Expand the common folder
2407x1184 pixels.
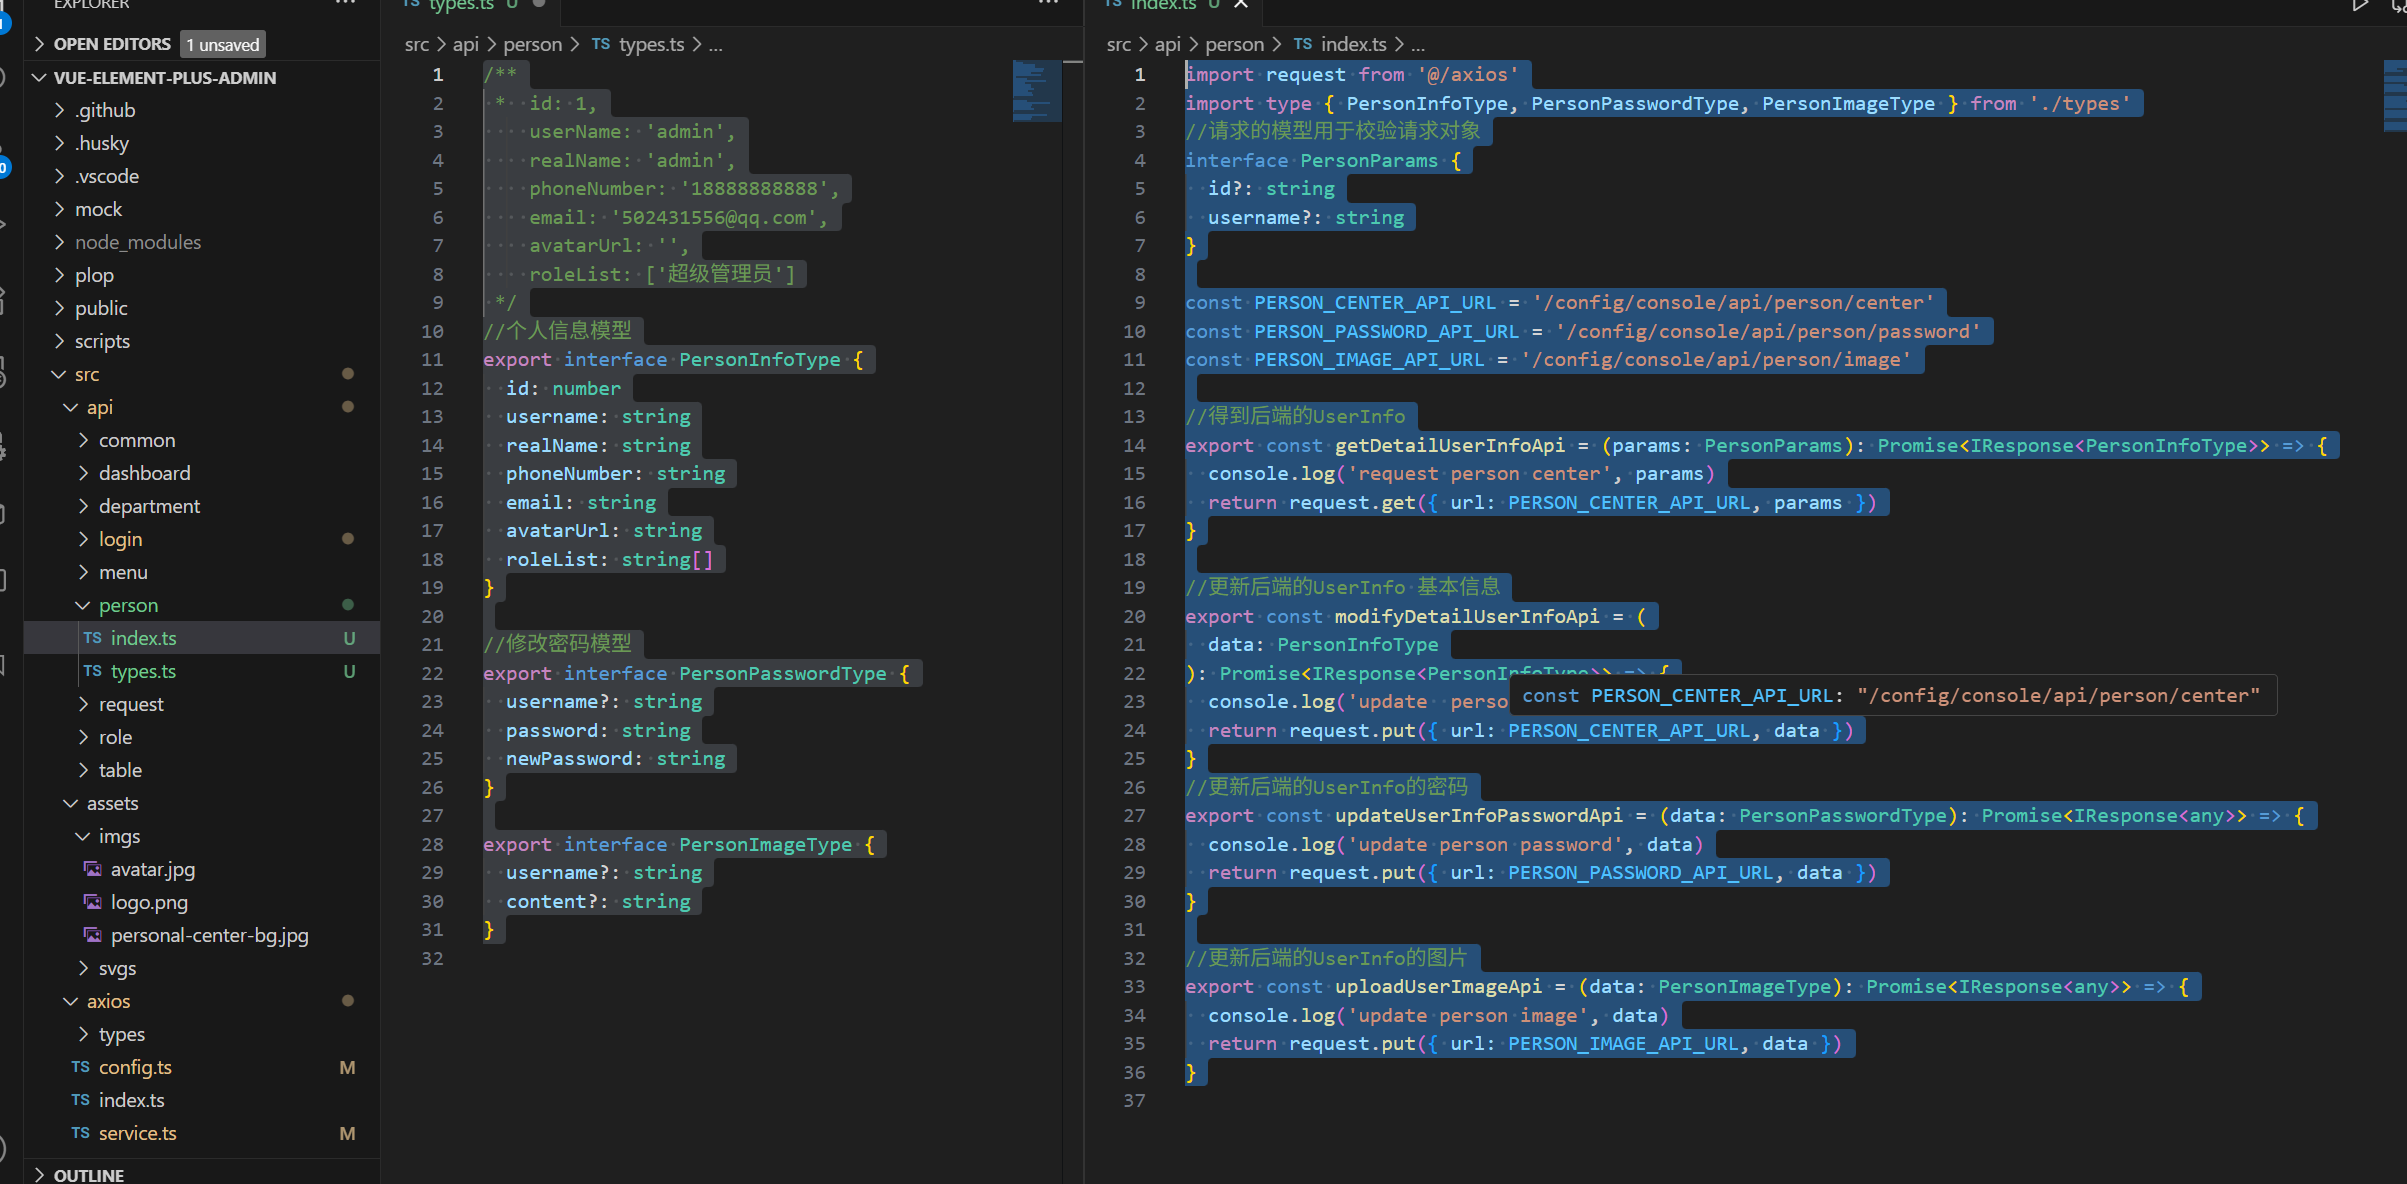coord(83,440)
